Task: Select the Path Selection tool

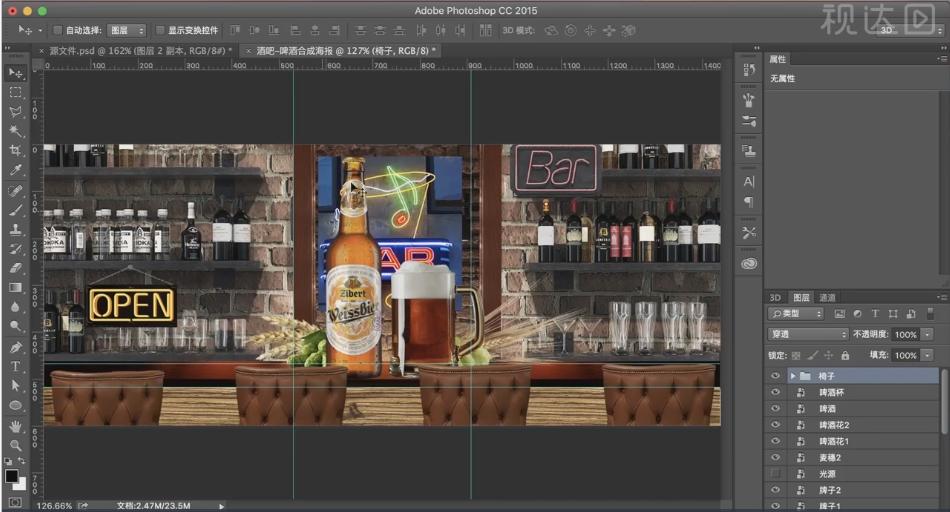Action: pos(15,386)
